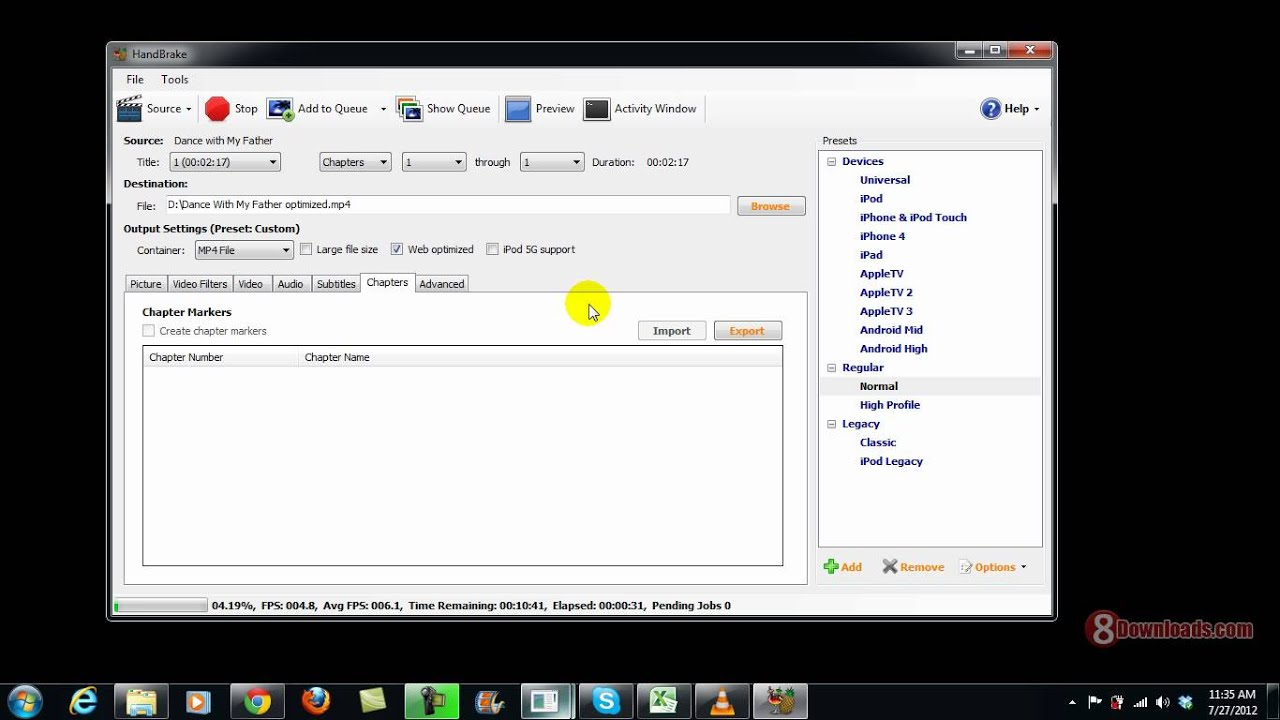Viewport: 1280px width, 720px height.
Task: Open the File menu
Action: tap(135, 79)
